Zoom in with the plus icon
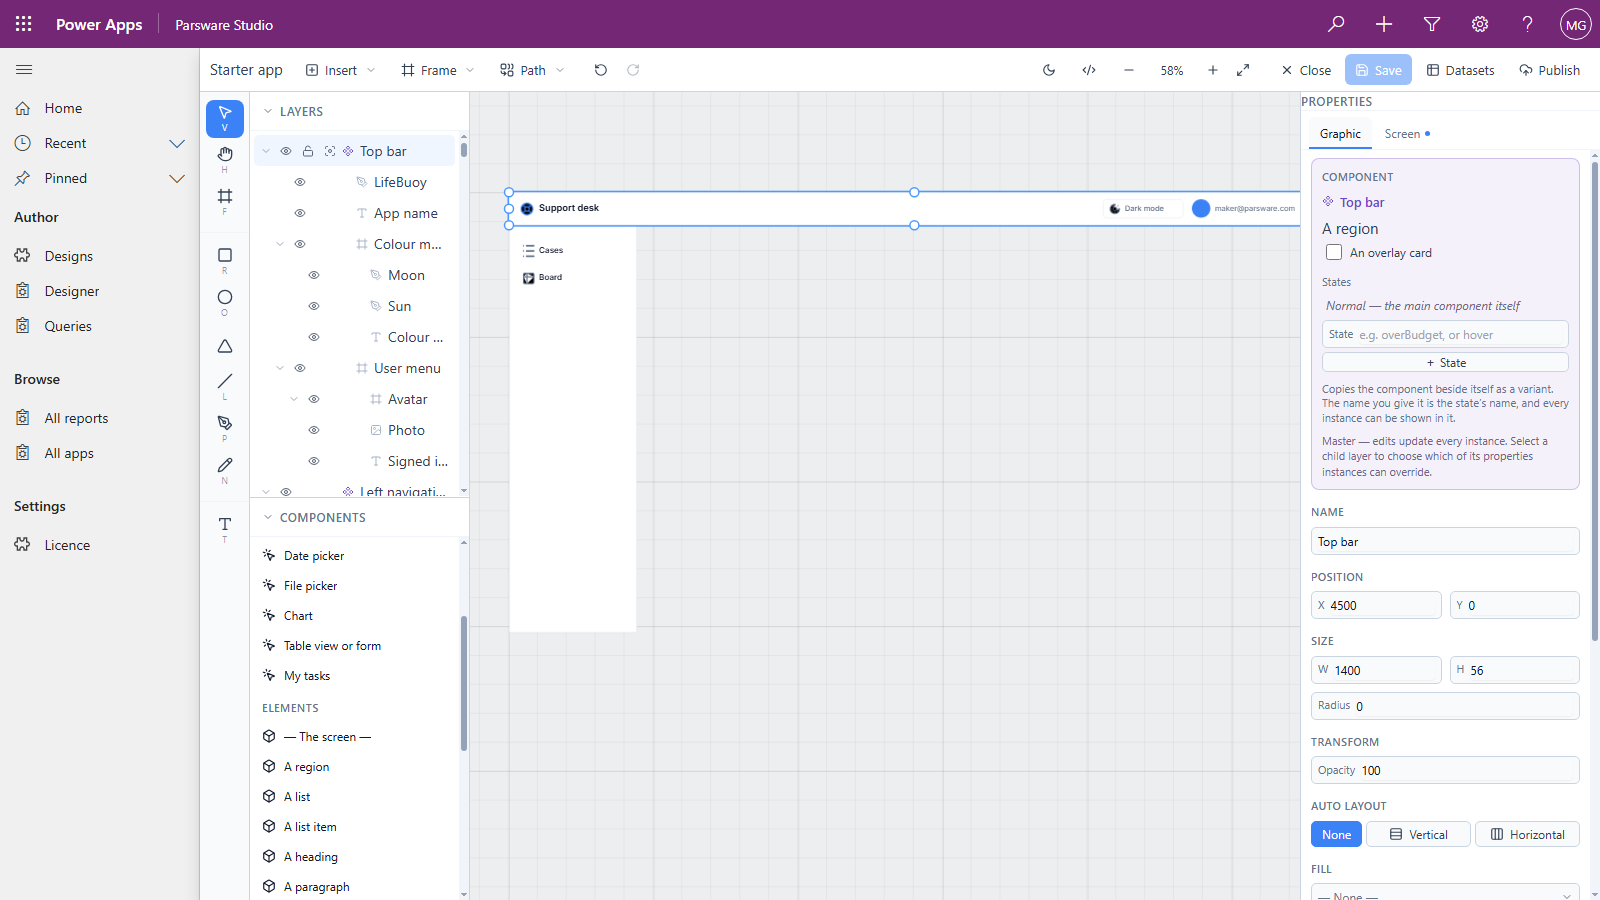 pyautogui.click(x=1213, y=70)
